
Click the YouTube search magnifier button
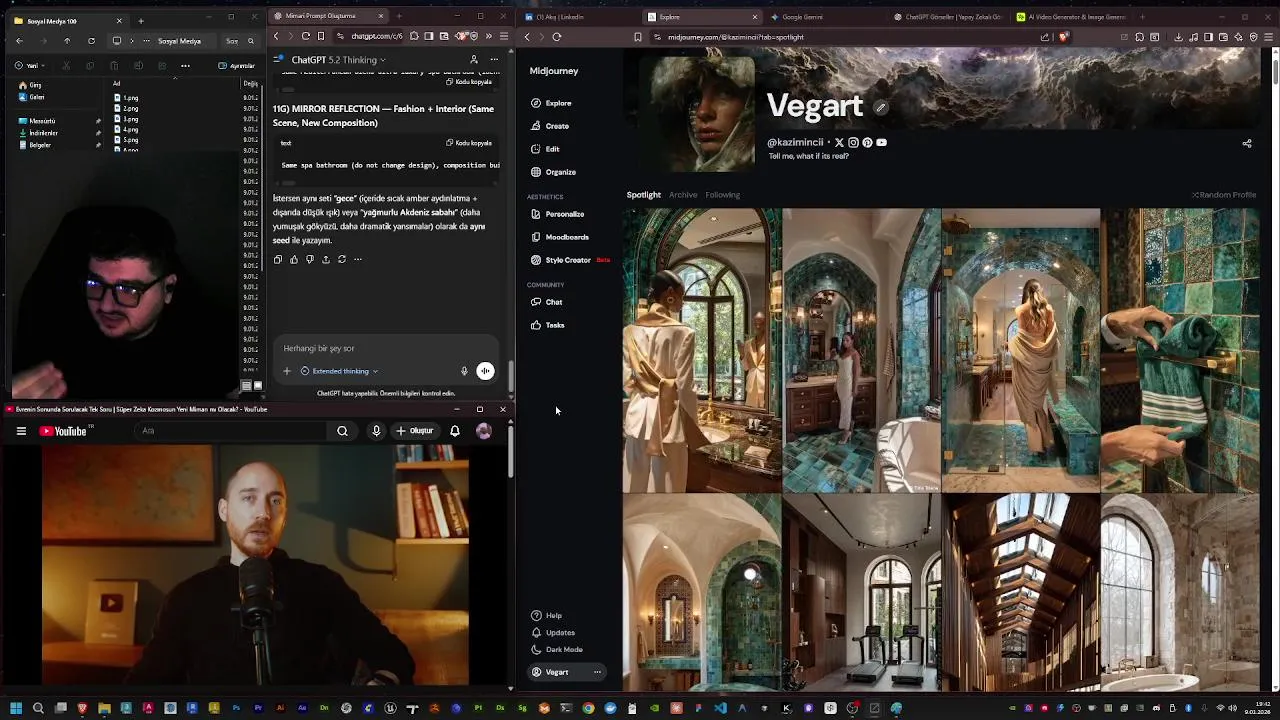(x=342, y=431)
